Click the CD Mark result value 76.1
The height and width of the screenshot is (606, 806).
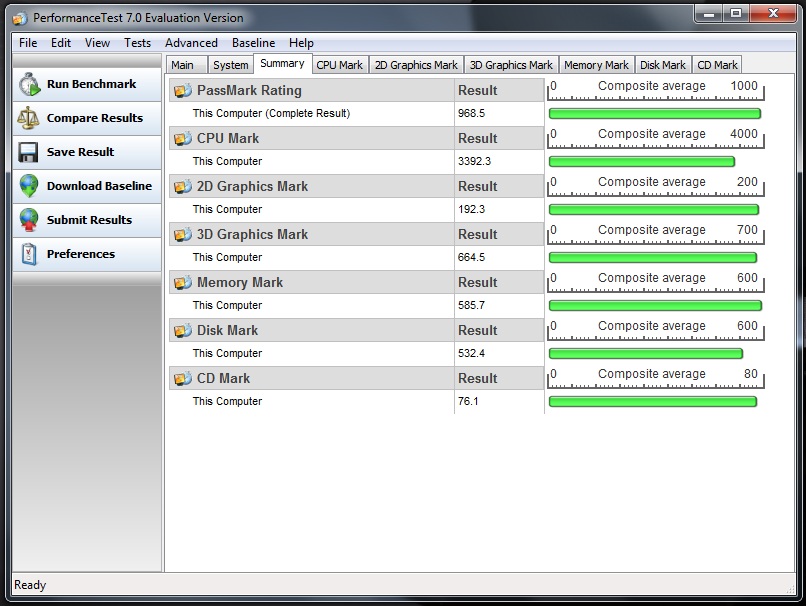[x=468, y=401]
